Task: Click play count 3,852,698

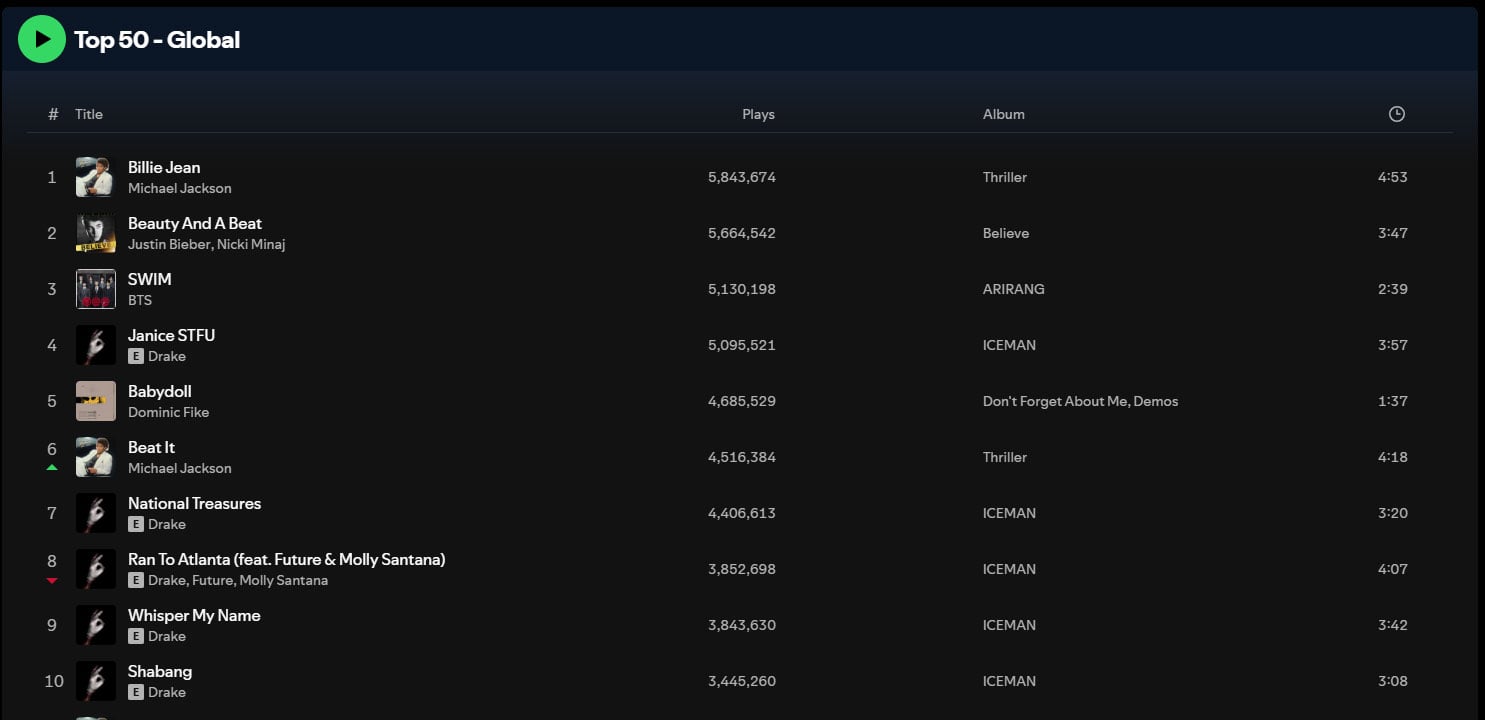Action: [742, 569]
